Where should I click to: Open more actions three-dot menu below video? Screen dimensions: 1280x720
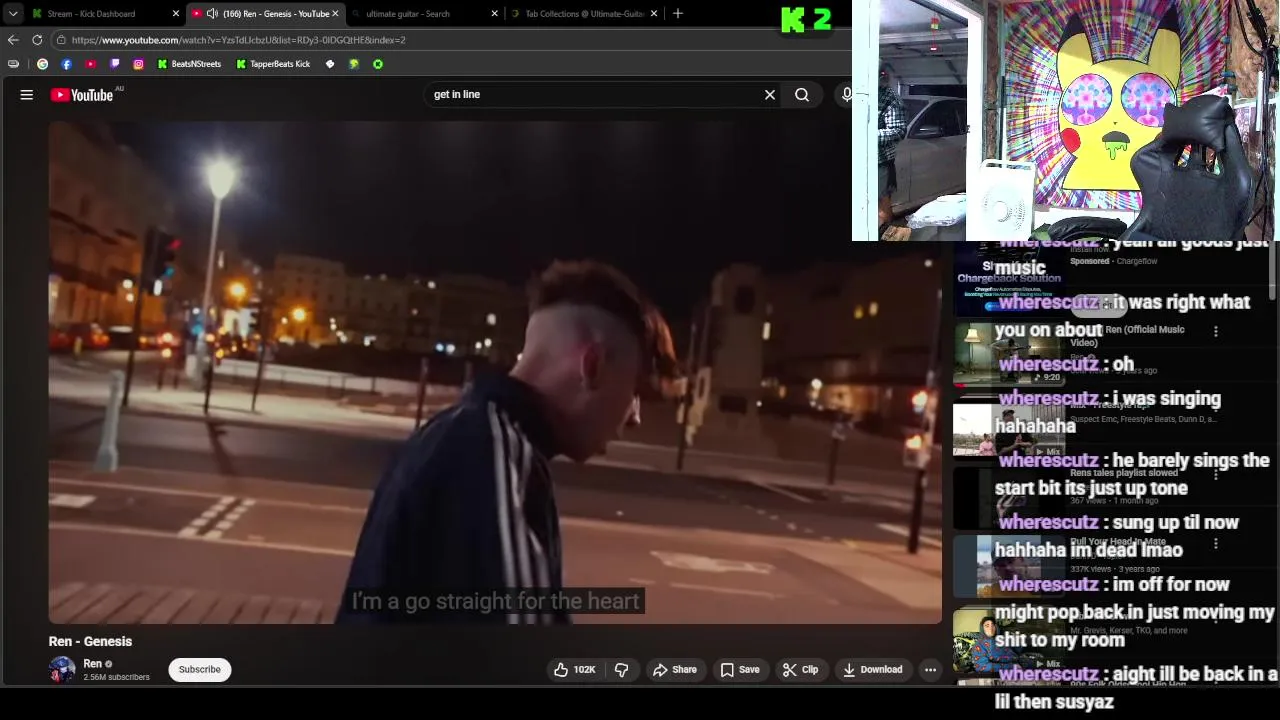click(x=930, y=670)
